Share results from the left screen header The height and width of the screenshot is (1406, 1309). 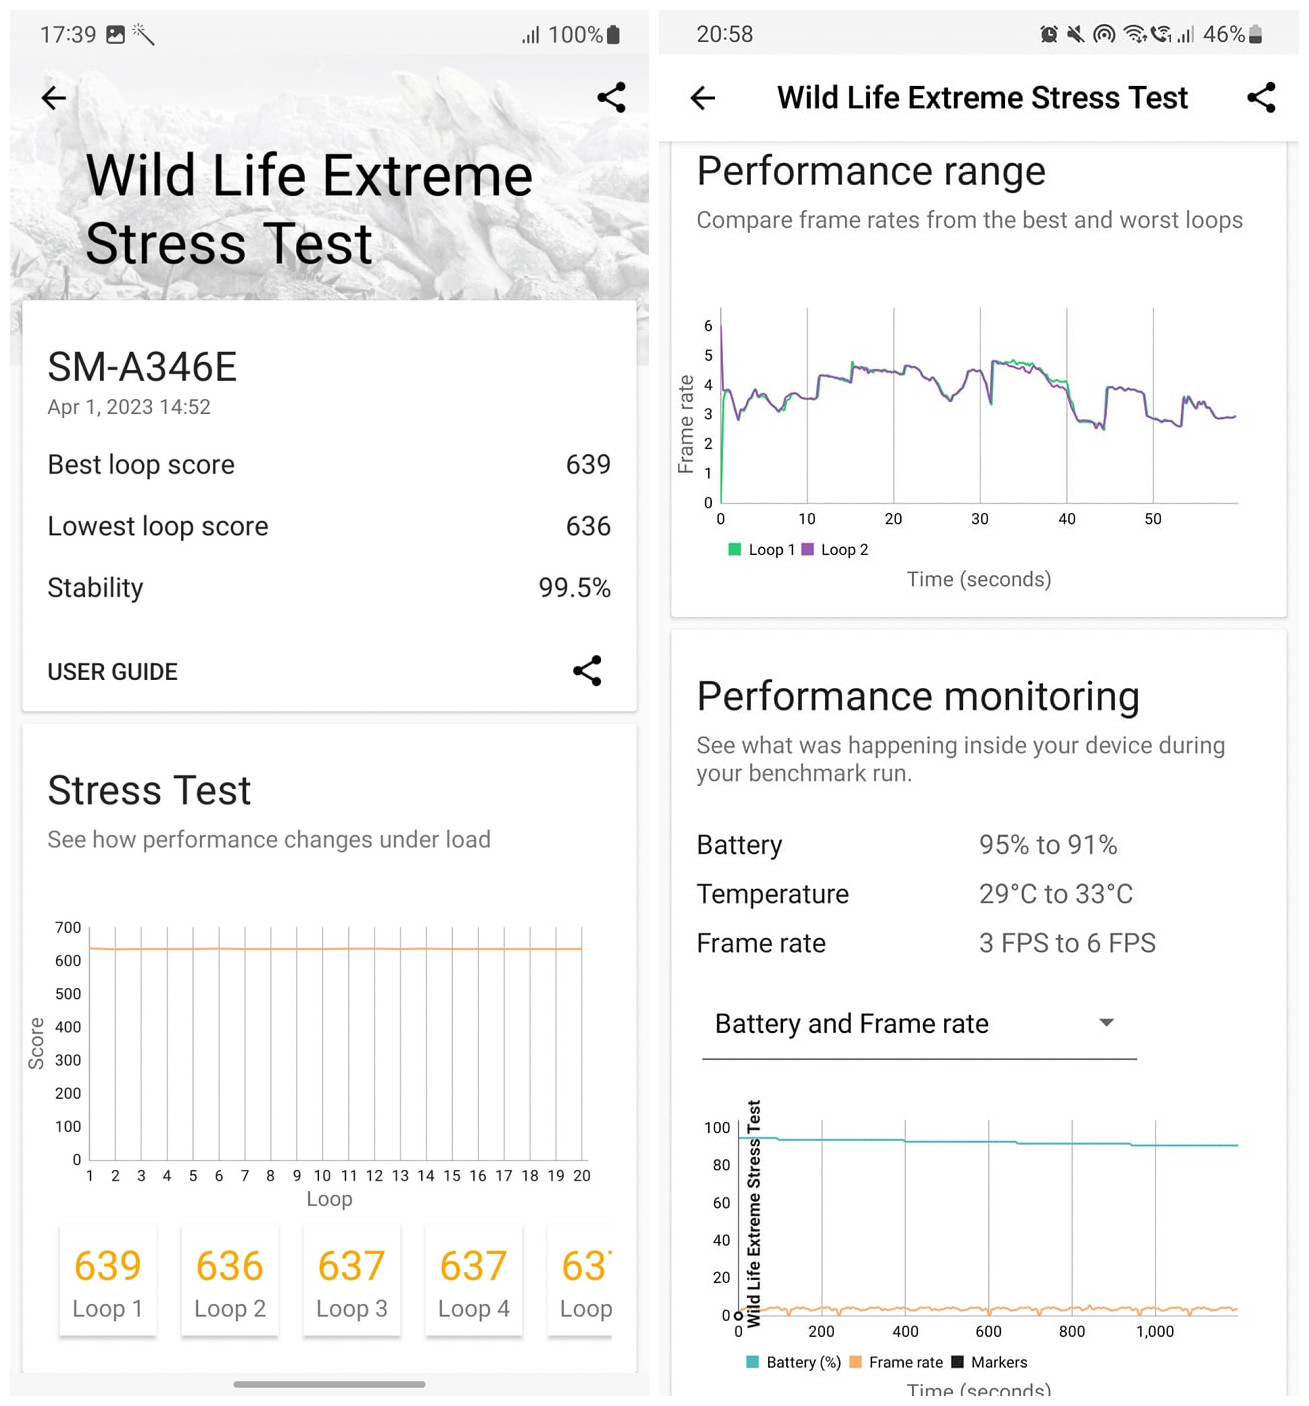point(611,98)
